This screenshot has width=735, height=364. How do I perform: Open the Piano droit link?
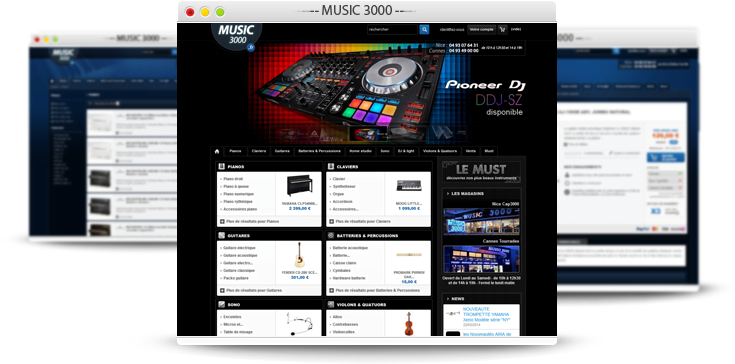point(233,179)
